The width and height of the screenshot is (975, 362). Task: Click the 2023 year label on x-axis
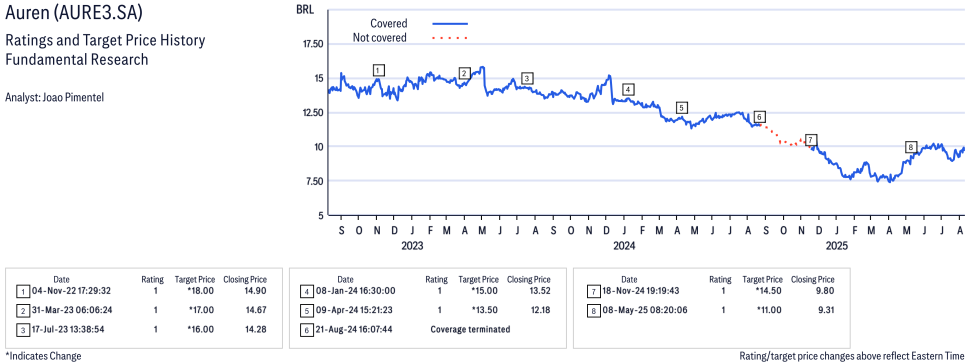[412, 246]
